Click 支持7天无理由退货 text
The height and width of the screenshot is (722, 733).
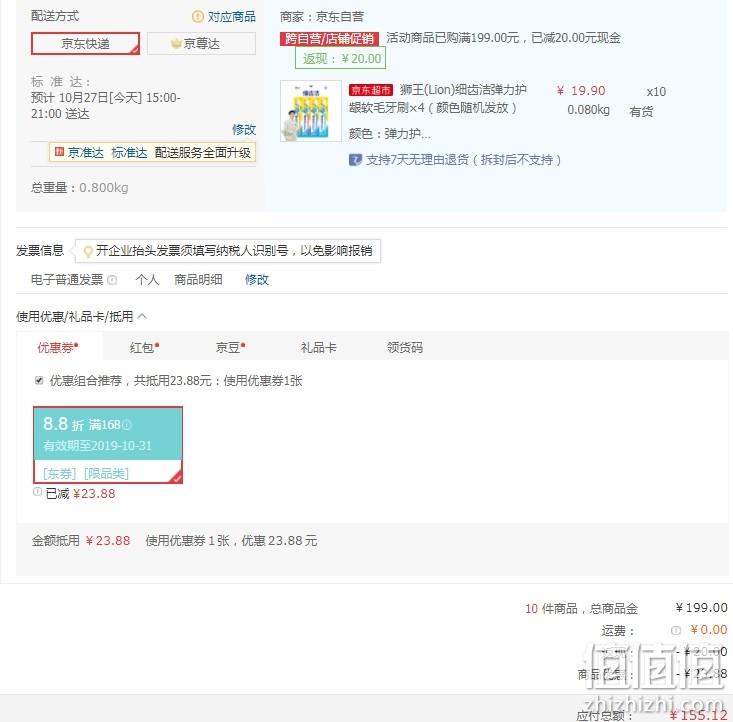(x=463, y=160)
